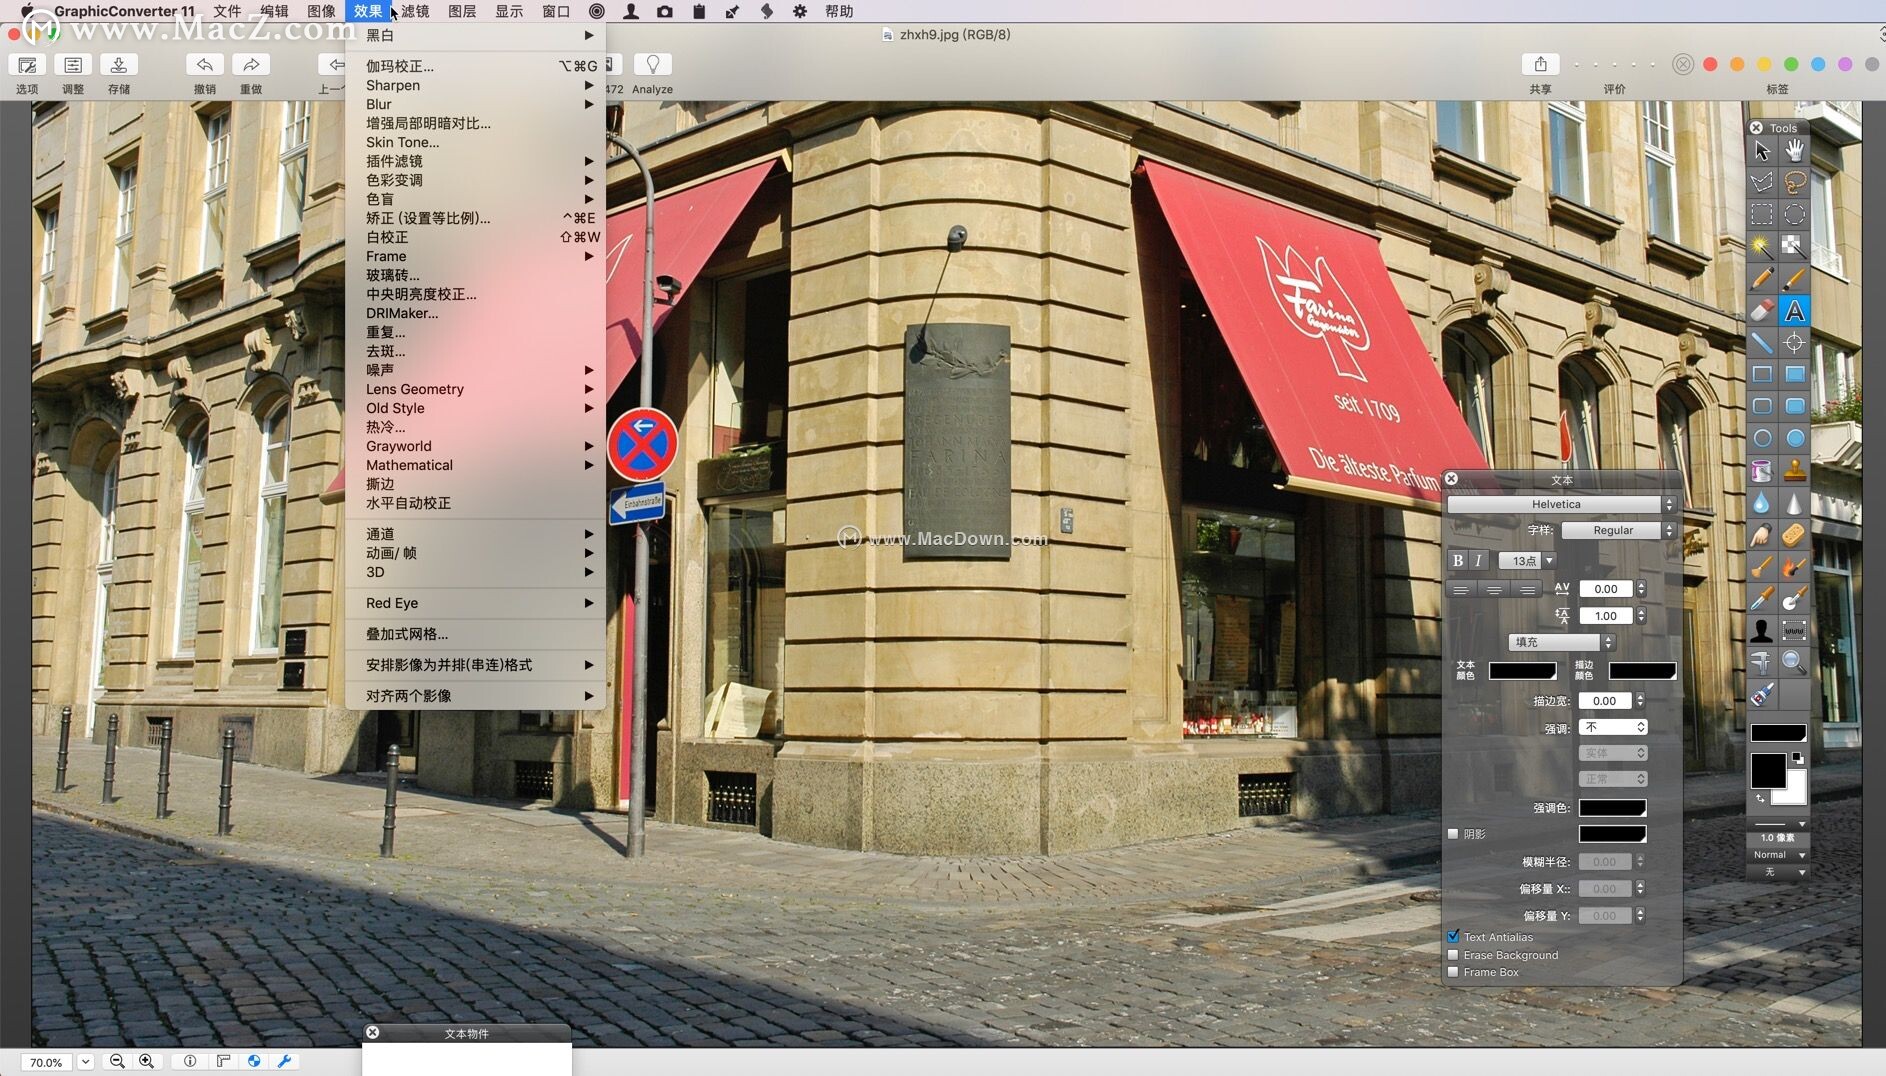Open the Help menu in menu bar
1886x1076 pixels.
(x=839, y=11)
